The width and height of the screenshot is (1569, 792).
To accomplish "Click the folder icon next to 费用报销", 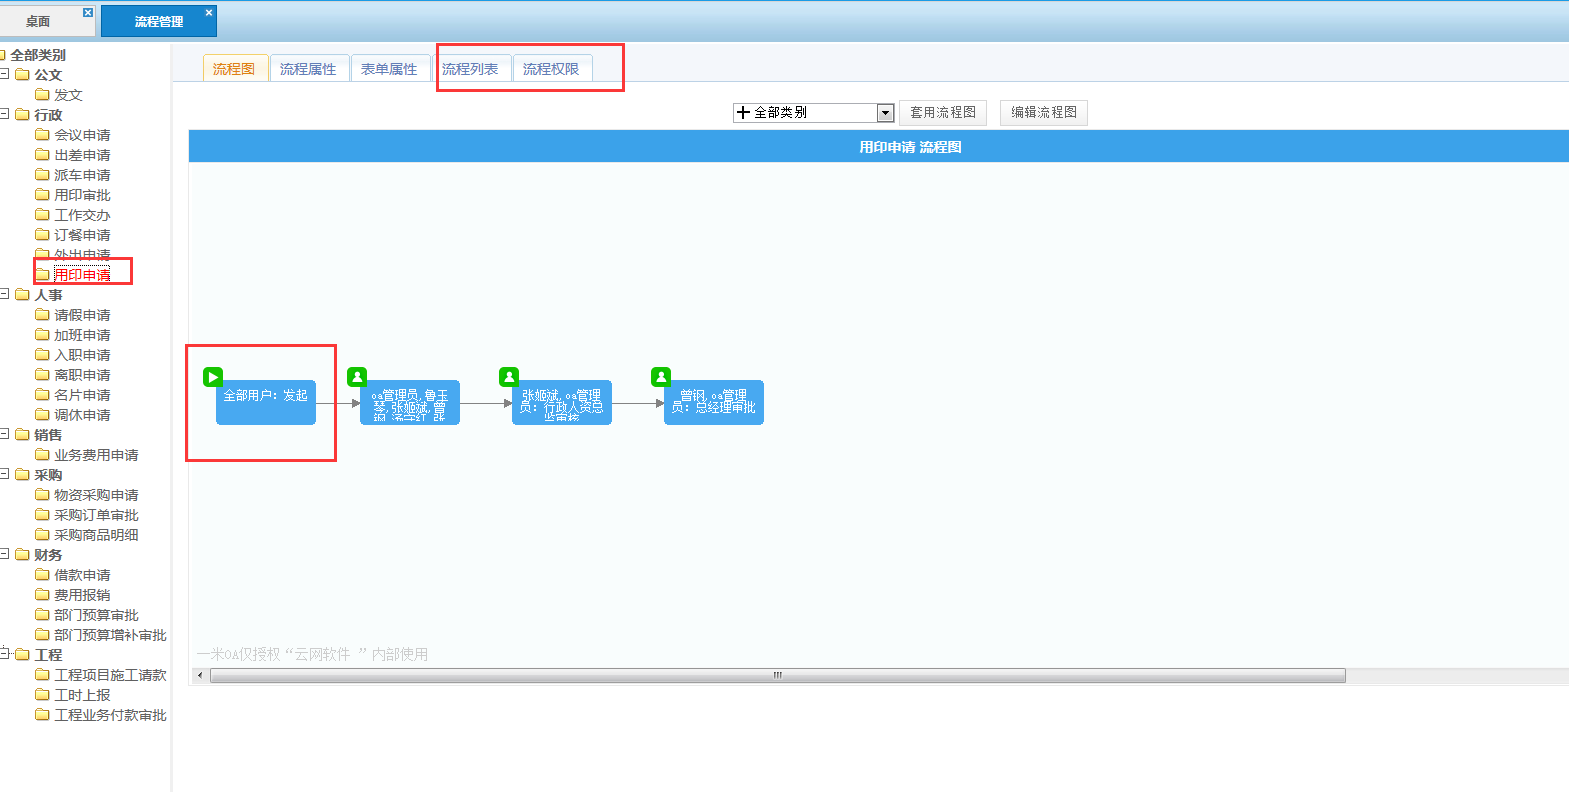I will [x=42, y=594].
